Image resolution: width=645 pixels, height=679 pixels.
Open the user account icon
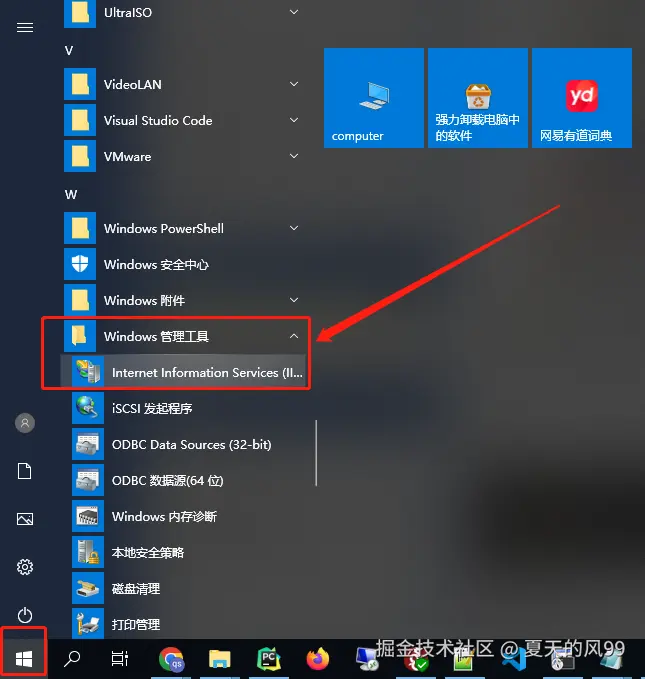point(25,423)
